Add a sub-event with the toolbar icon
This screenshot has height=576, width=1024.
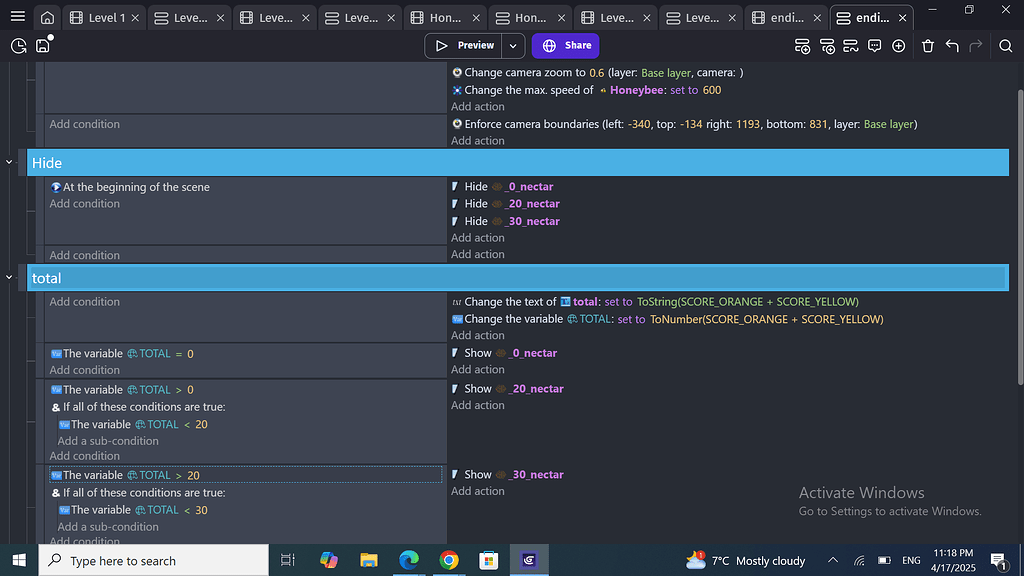(x=826, y=45)
